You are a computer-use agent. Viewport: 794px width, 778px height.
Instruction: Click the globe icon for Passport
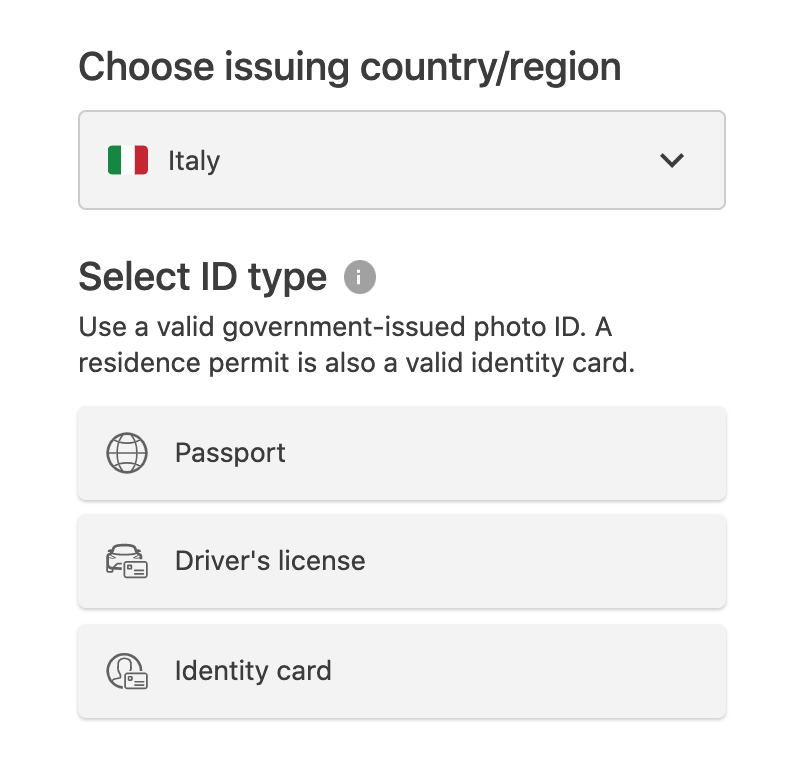point(127,453)
